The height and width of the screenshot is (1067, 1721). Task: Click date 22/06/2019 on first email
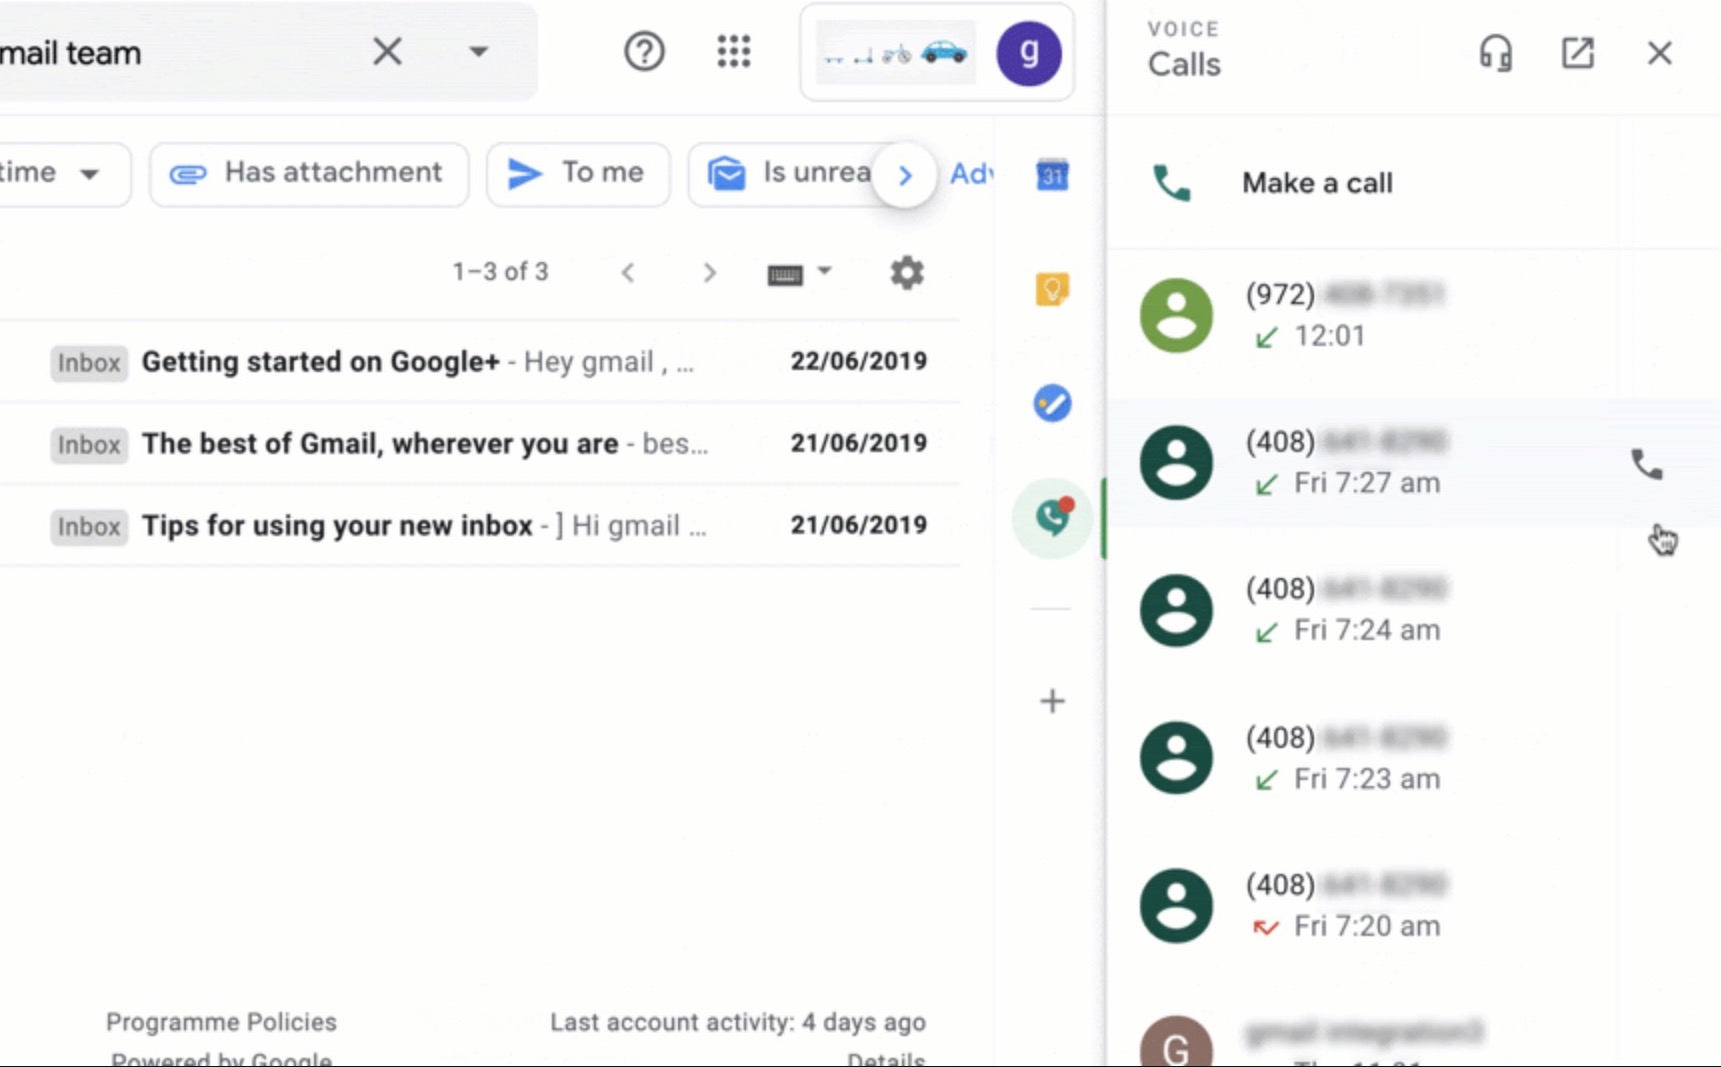click(859, 361)
